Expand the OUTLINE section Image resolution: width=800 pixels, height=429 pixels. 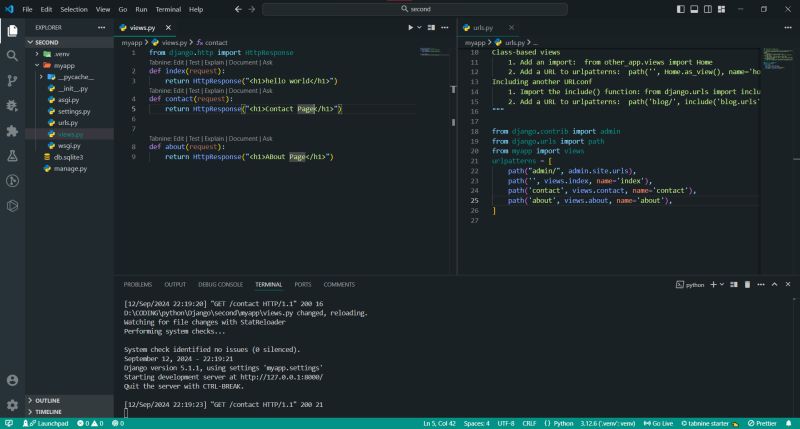pyautogui.click(x=69, y=400)
